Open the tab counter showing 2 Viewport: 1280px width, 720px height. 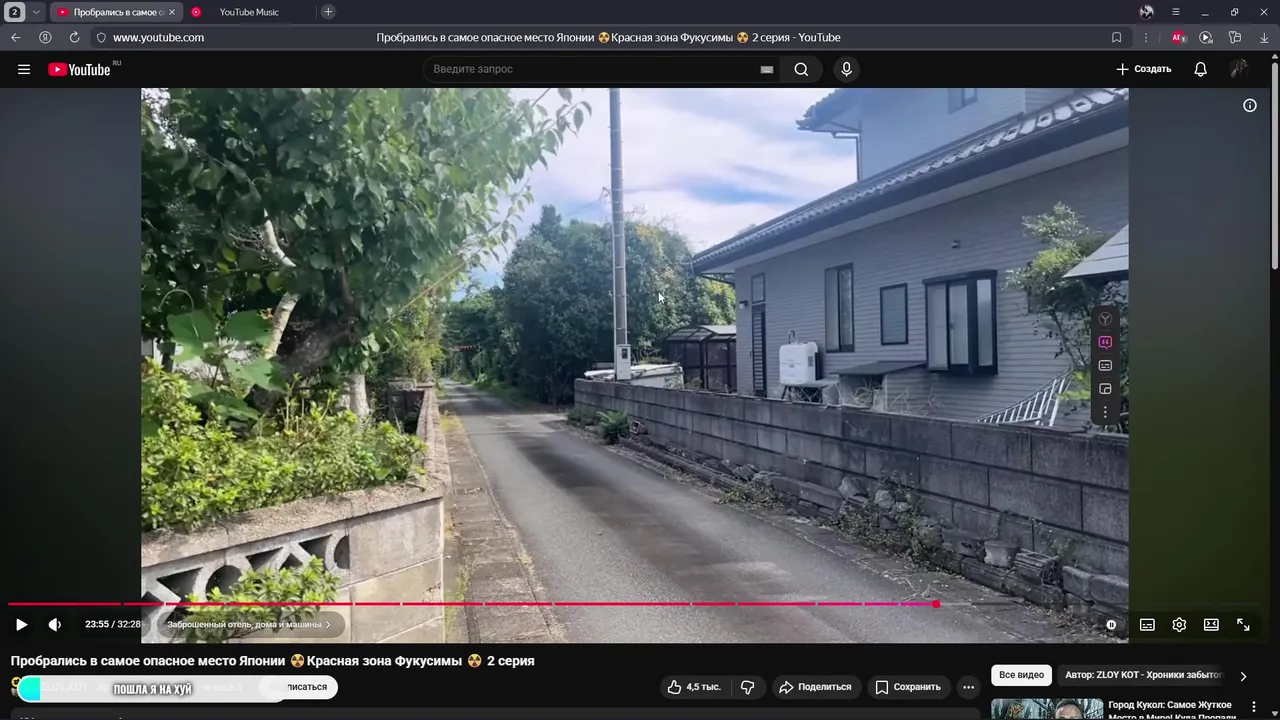coord(15,12)
